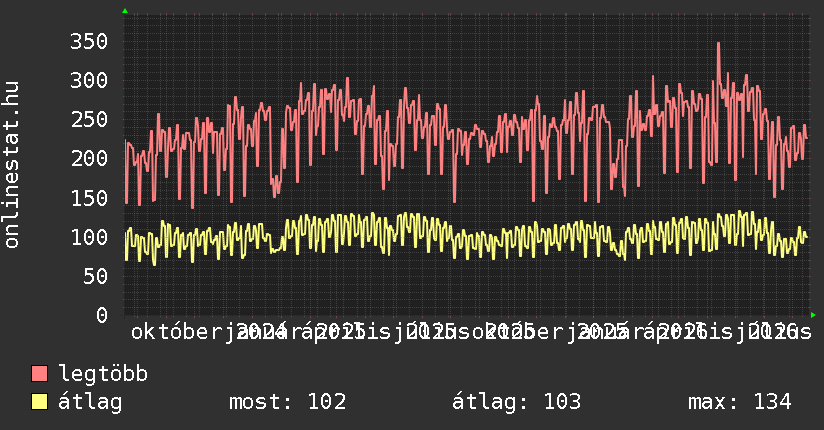Click the 100 y-axis label
Viewport: 824px width, 430px height.
(89, 237)
